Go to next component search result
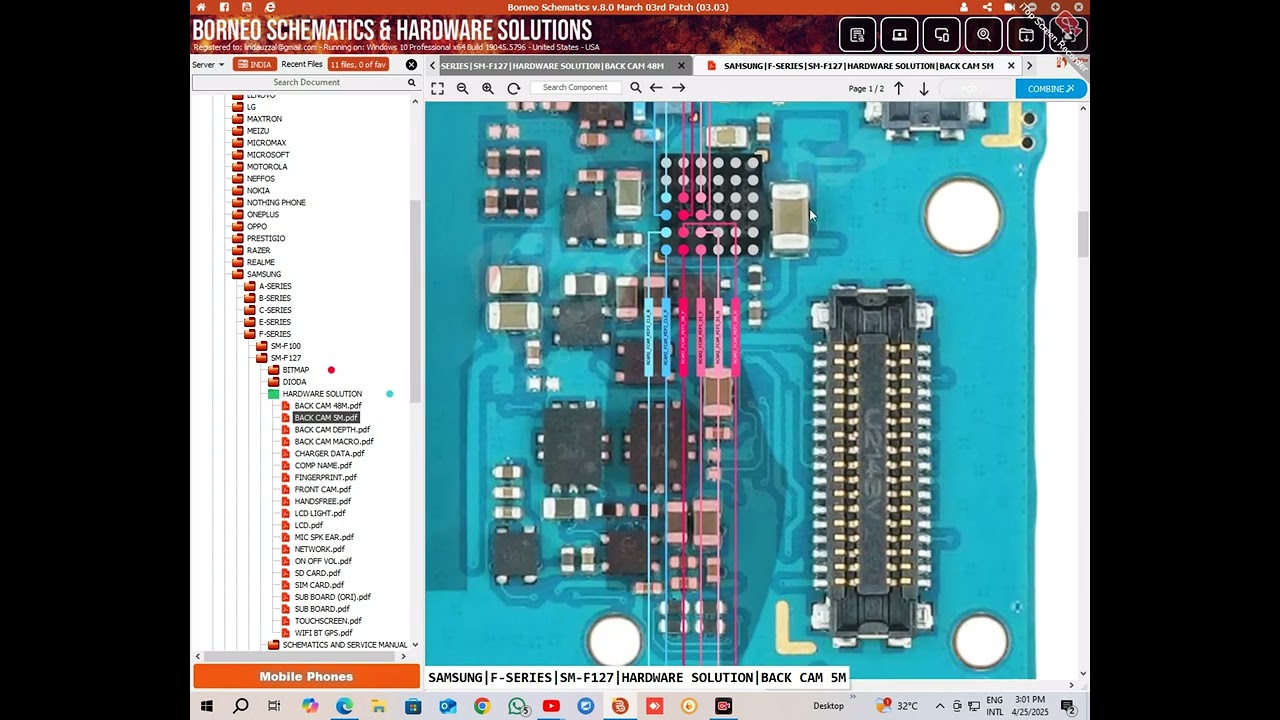This screenshot has height=720, width=1280. (x=678, y=88)
